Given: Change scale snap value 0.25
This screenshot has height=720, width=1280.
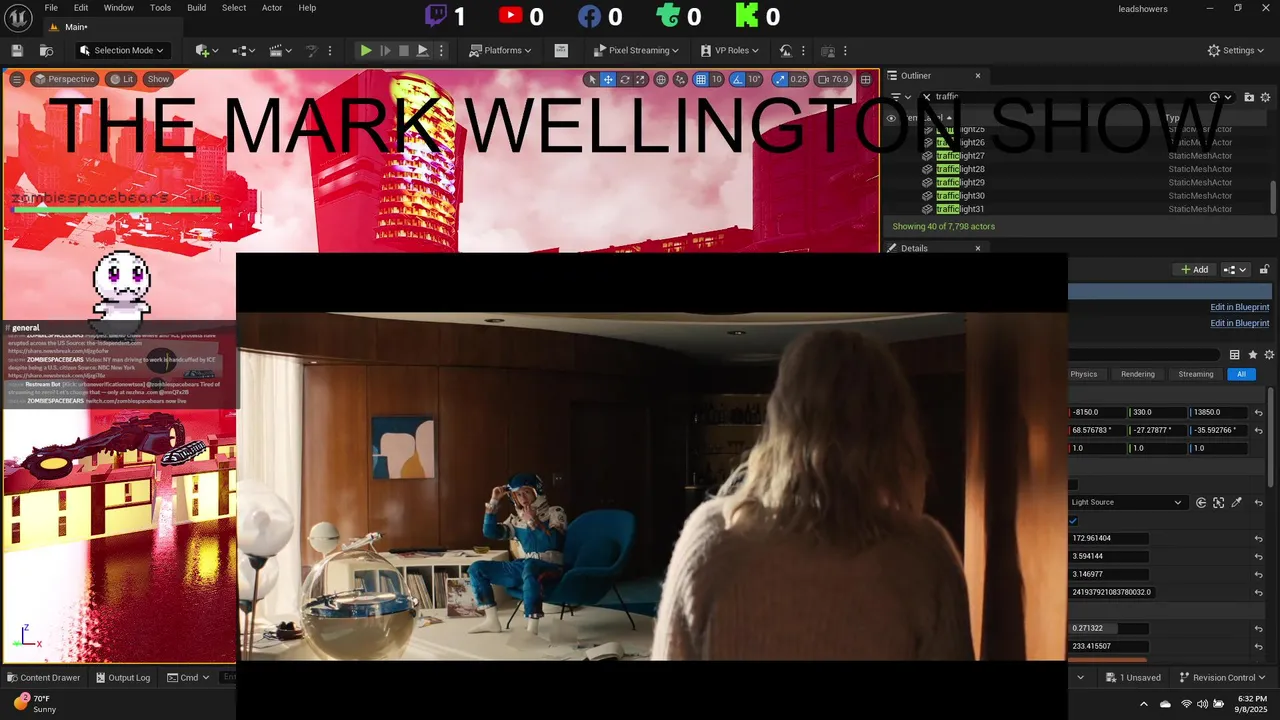Looking at the screenshot, I should 798,79.
